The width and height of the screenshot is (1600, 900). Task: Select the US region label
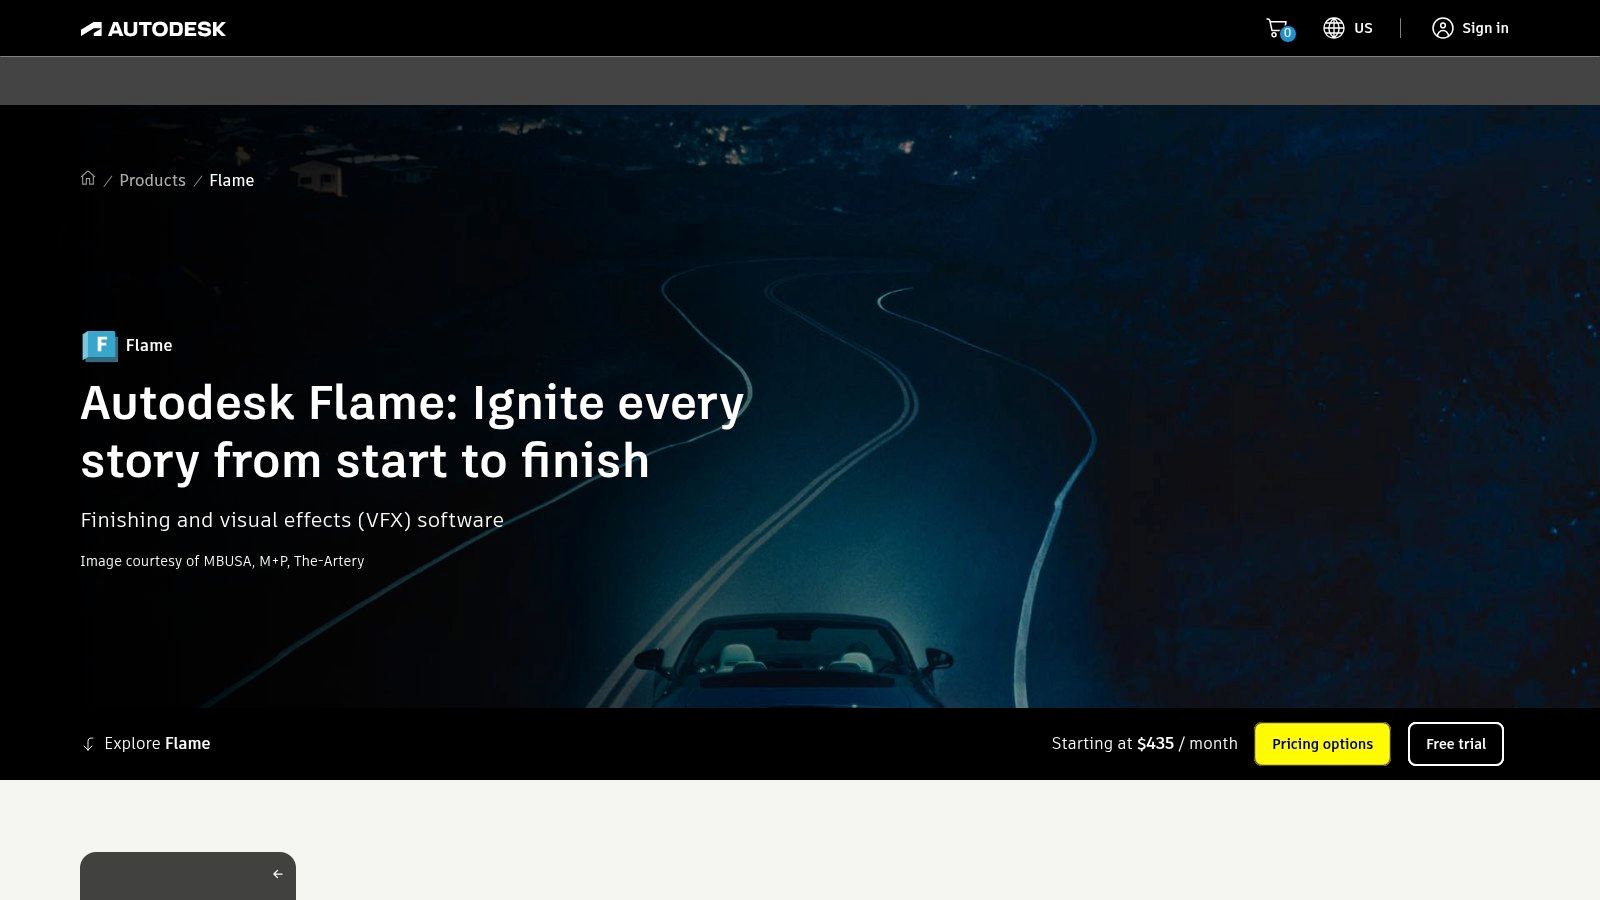(x=1363, y=28)
